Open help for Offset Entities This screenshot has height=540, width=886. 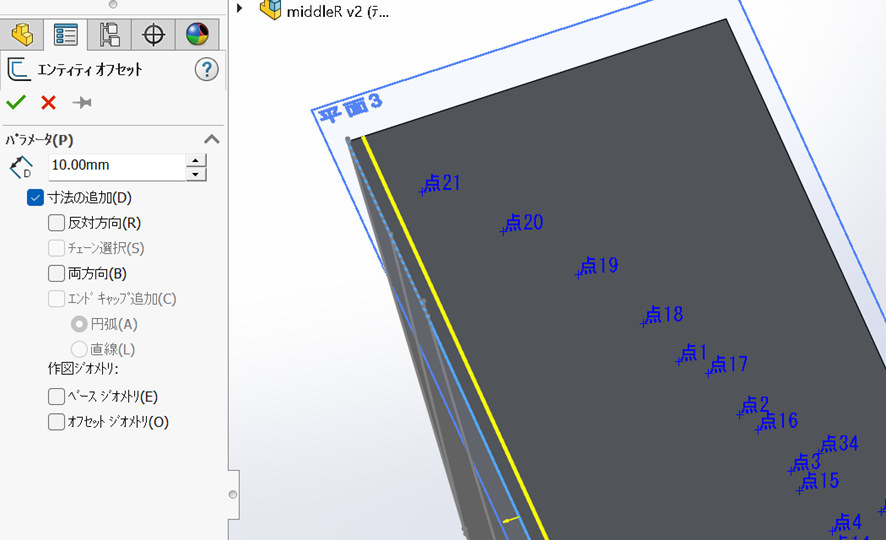pos(206,69)
